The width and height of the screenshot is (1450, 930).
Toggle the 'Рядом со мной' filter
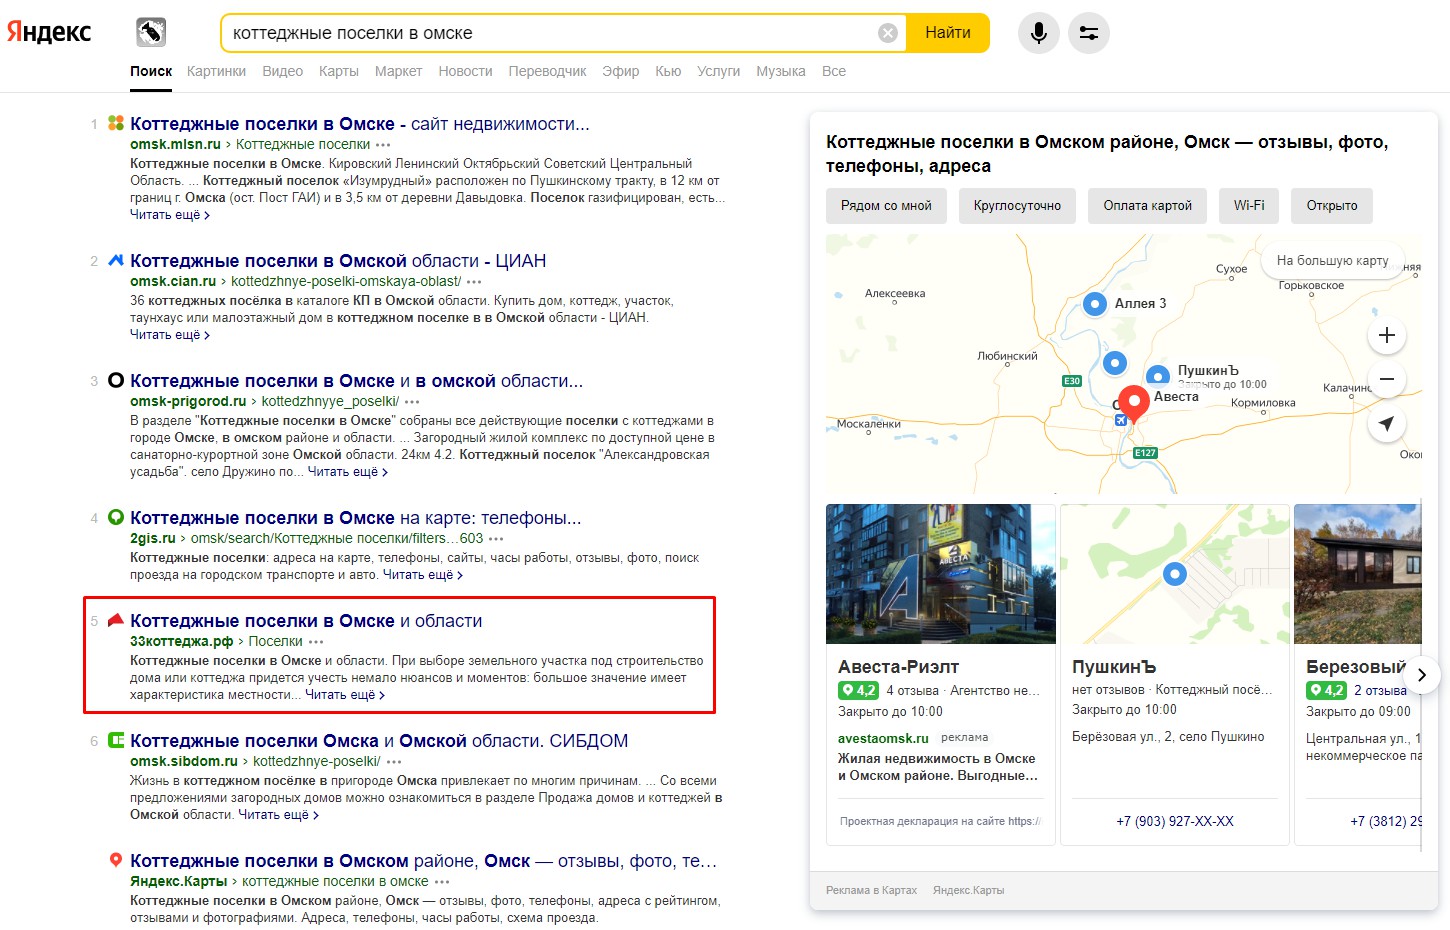886,206
